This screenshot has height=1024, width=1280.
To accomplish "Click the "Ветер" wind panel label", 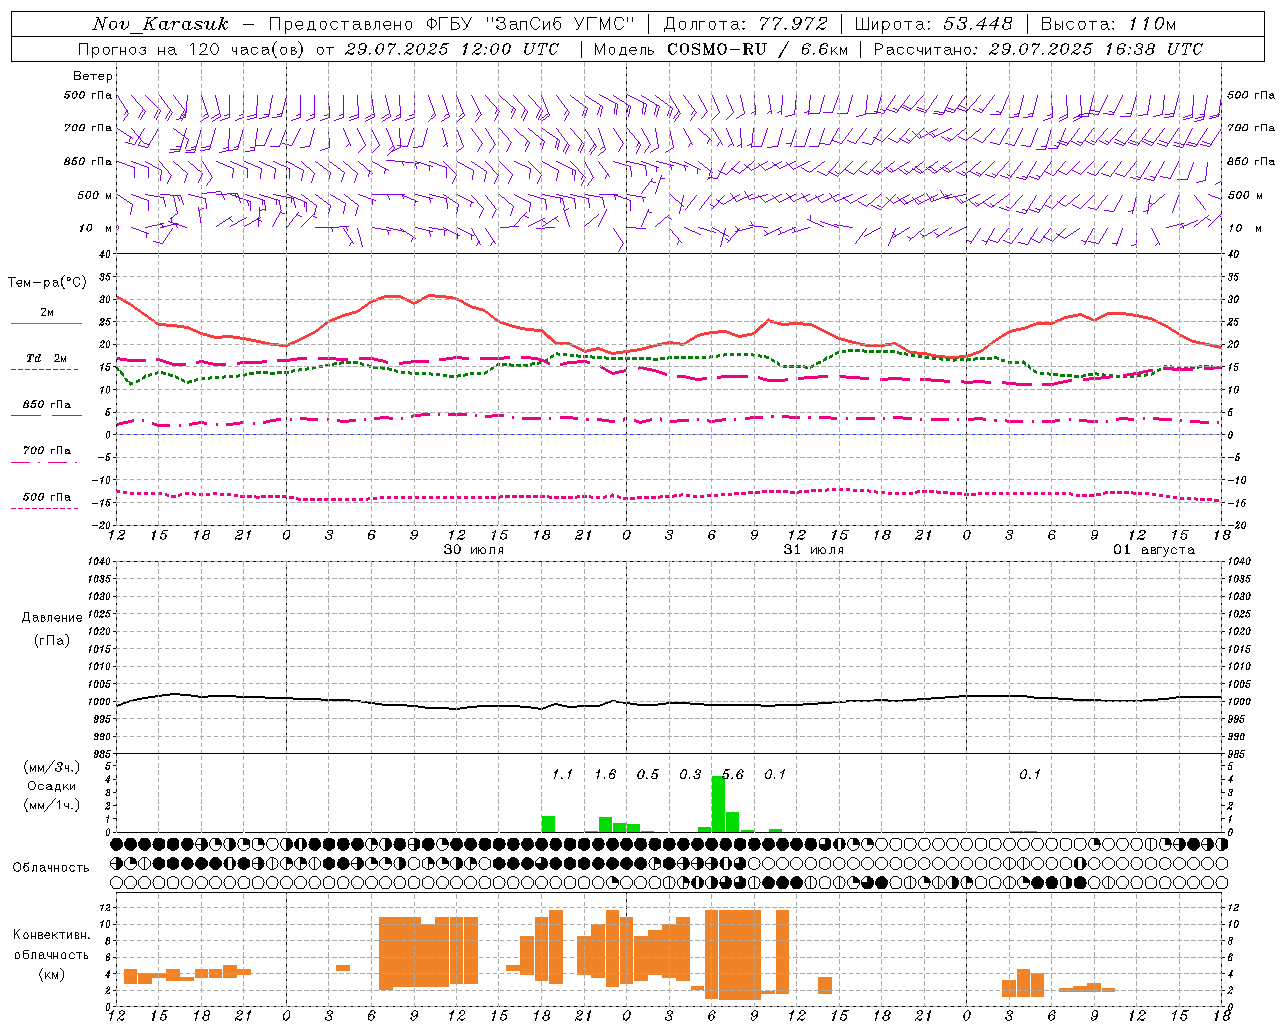I will click(93, 76).
